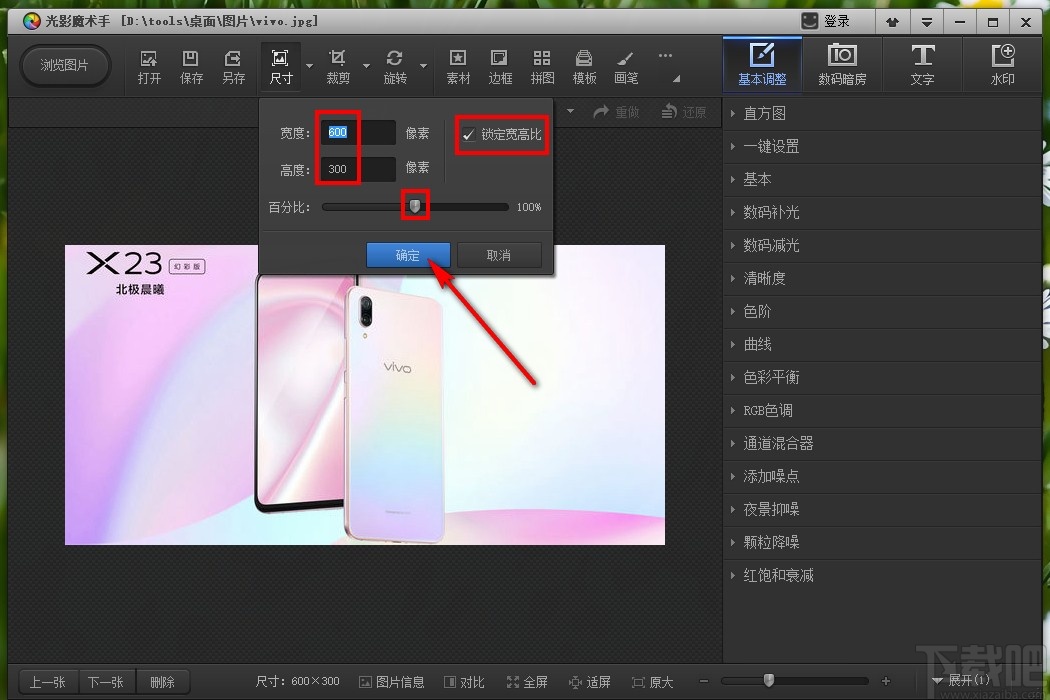View original size with 原大

coord(652,682)
